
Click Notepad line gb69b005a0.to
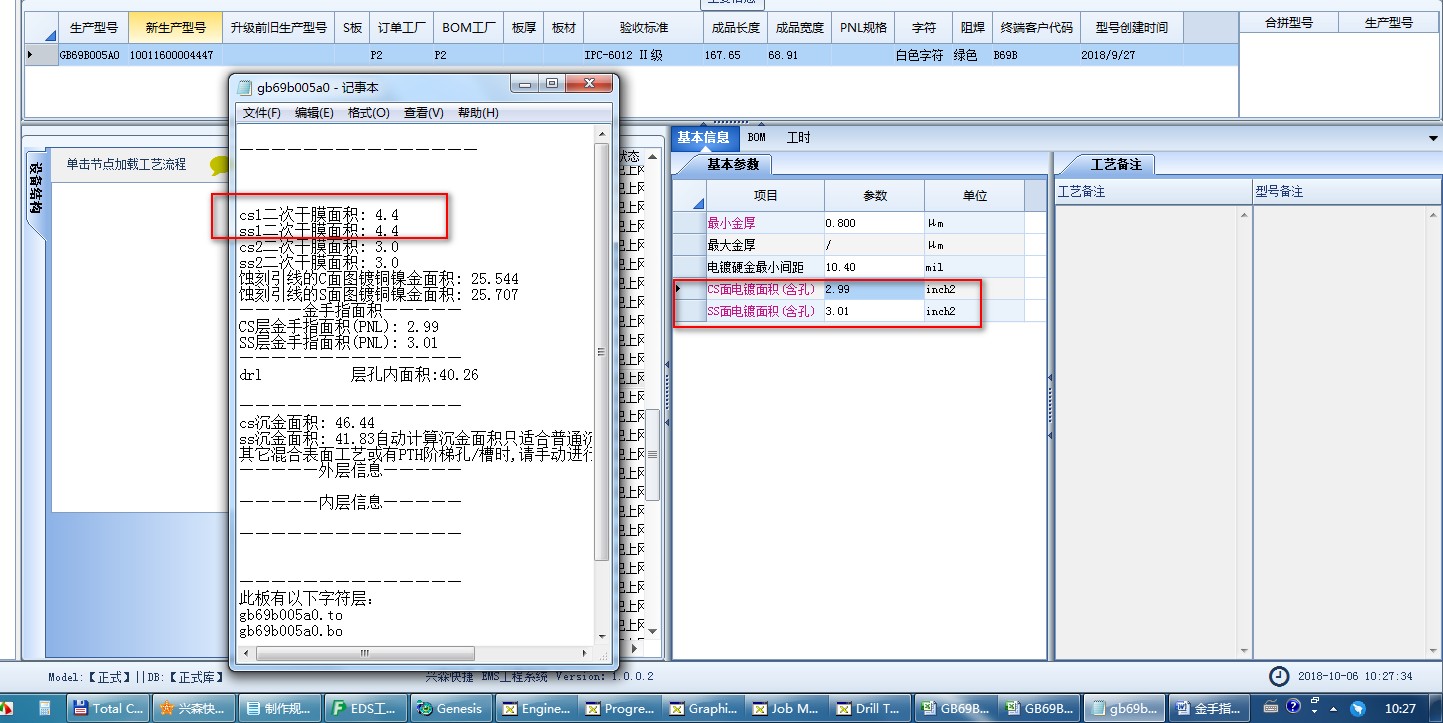click(x=291, y=615)
